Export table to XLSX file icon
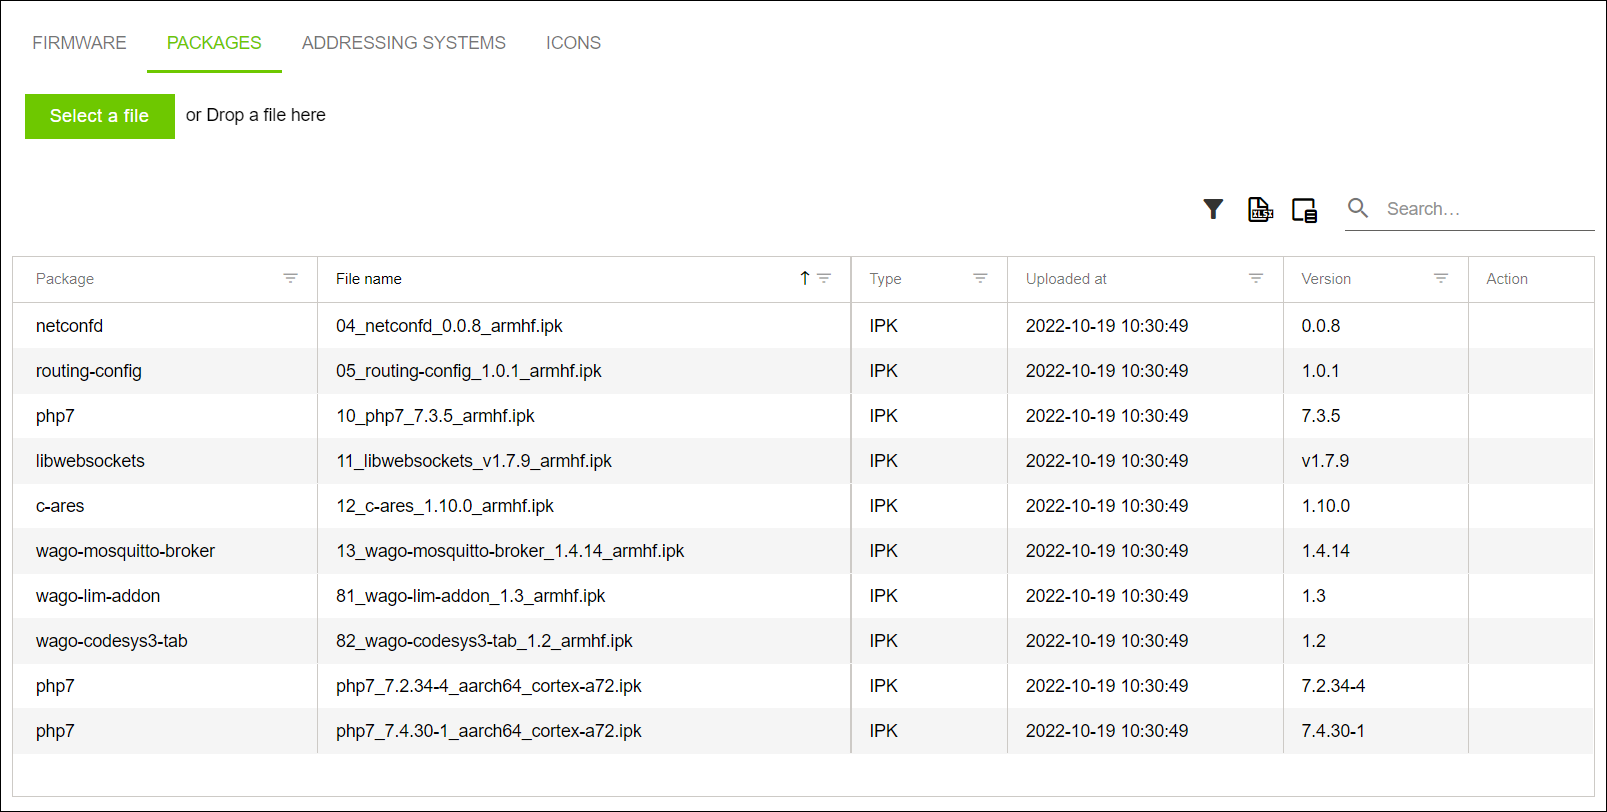Screen dimensions: 1607x812 (x=1260, y=209)
